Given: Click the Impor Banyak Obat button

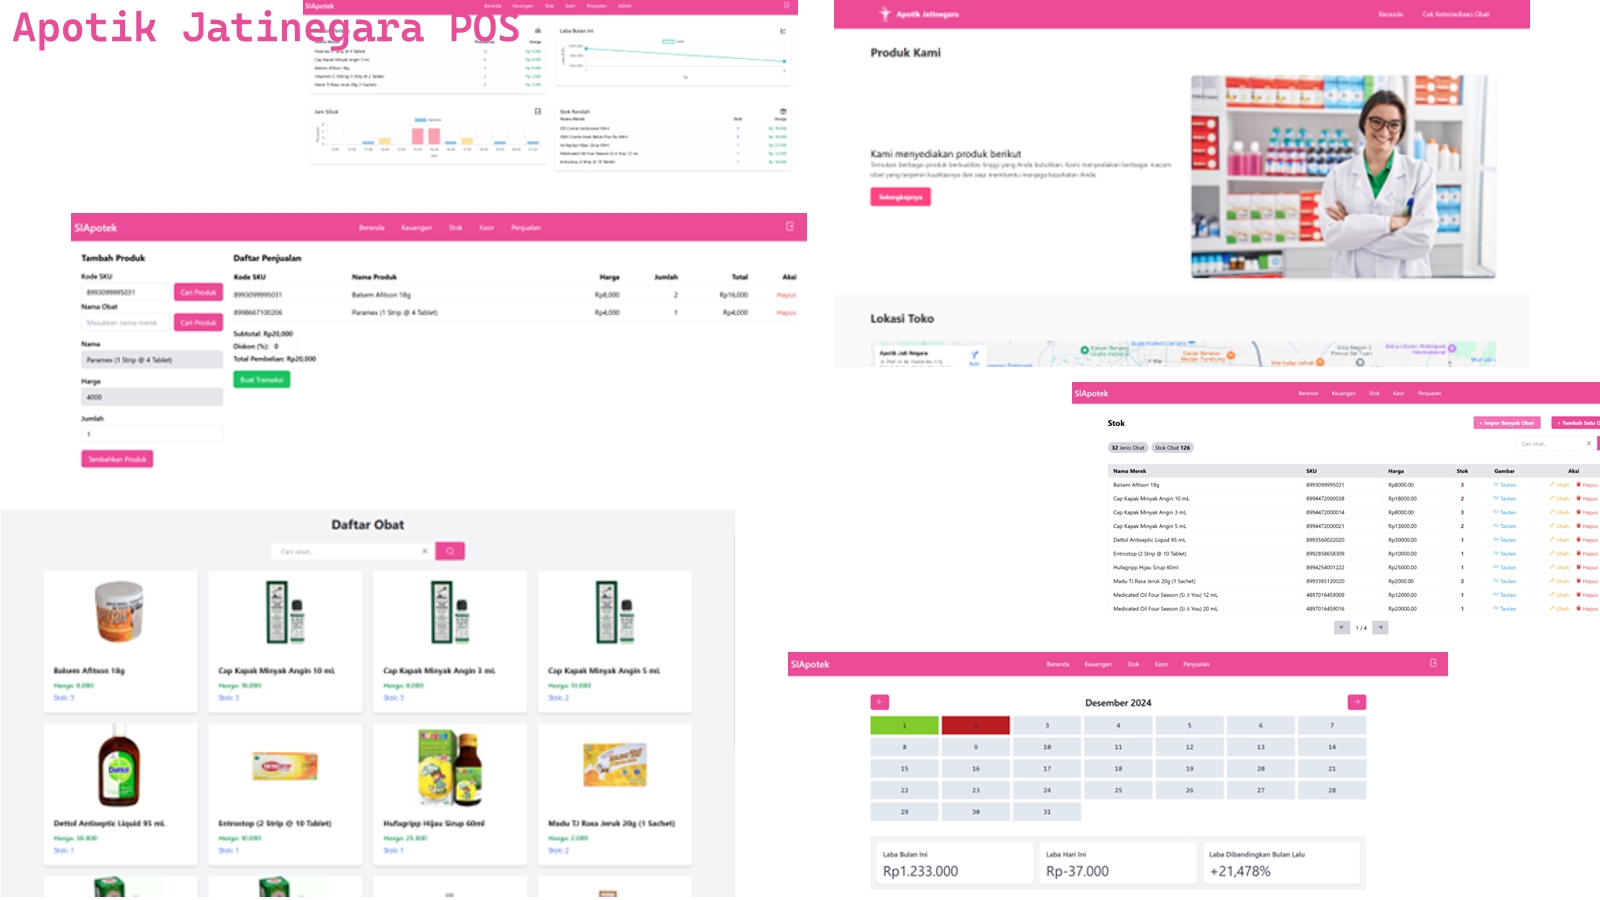Looking at the screenshot, I should click(1507, 423).
